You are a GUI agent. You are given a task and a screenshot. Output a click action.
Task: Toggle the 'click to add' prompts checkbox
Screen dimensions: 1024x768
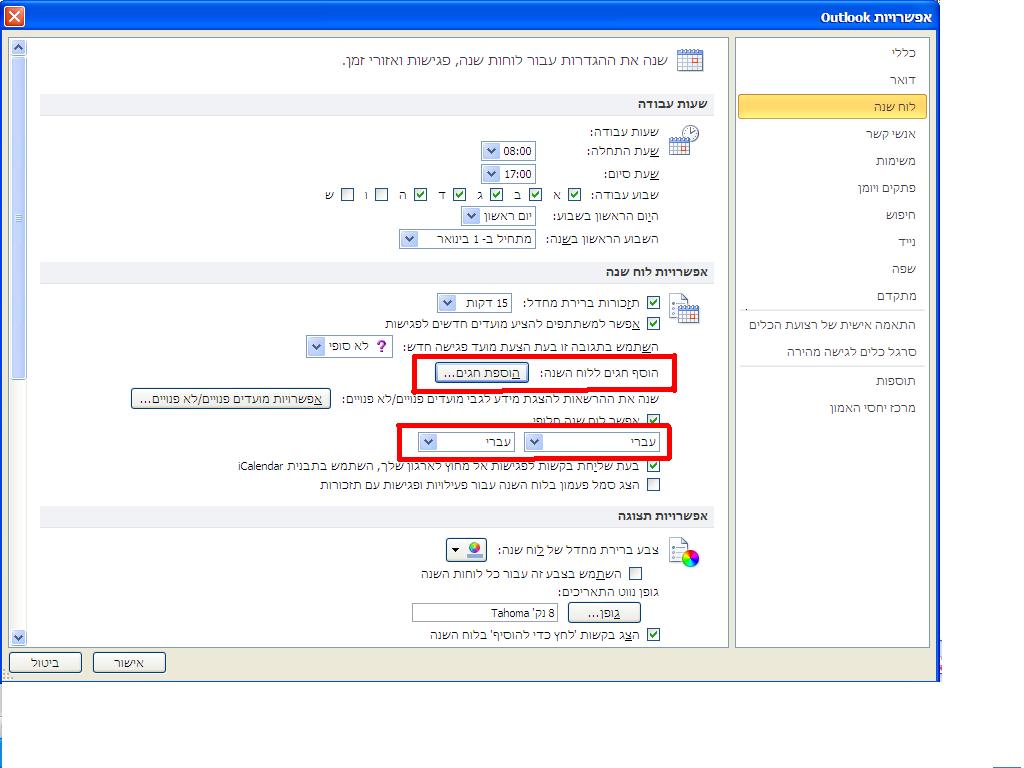(x=653, y=634)
